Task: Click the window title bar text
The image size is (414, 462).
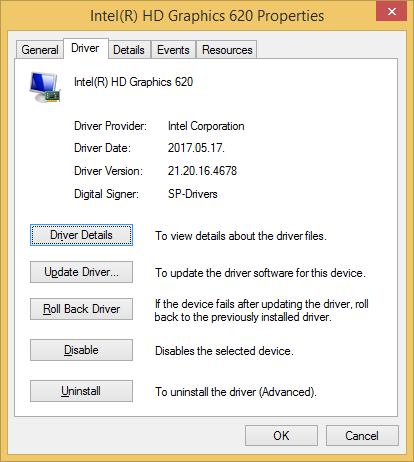Action: pyautogui.click(x=207, y=16)
